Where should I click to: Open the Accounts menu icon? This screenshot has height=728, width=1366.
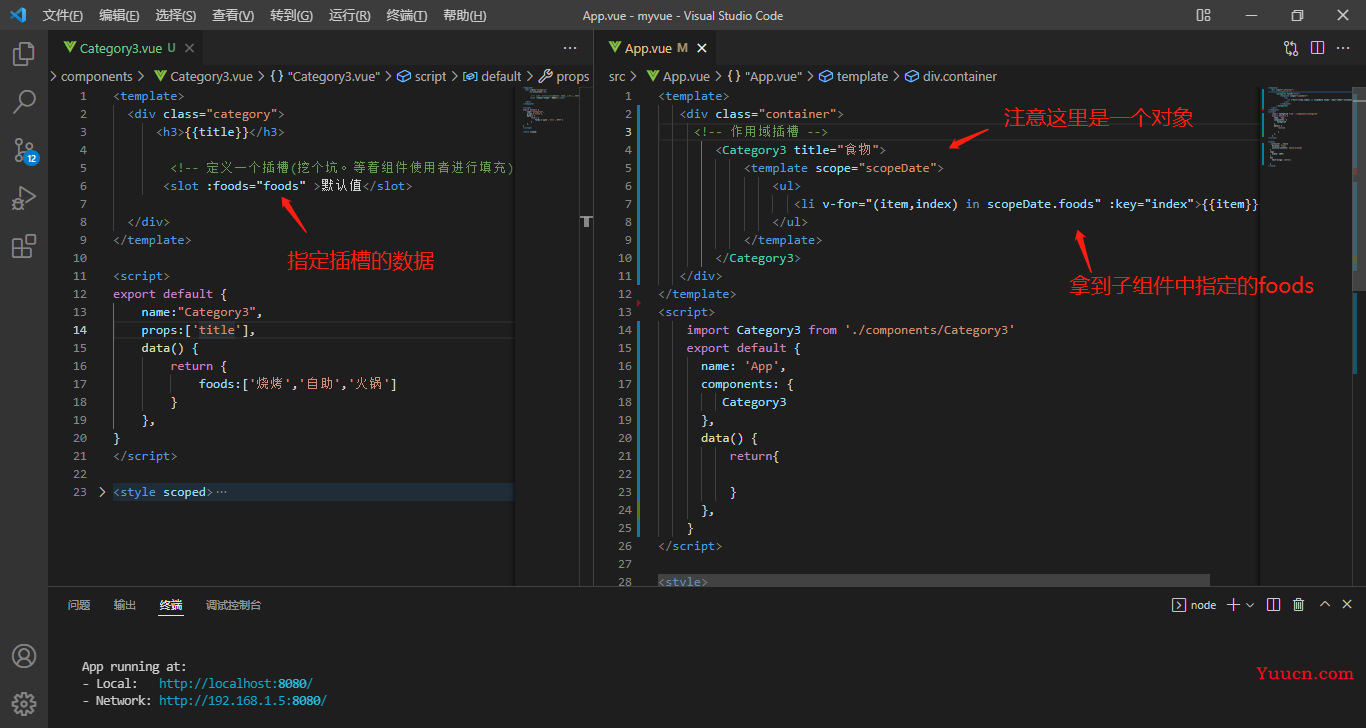point(24,656)
